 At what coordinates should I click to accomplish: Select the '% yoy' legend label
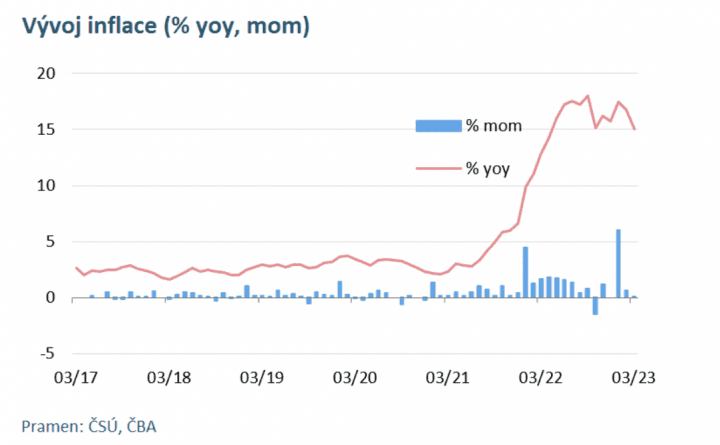(x=488, y=169)
